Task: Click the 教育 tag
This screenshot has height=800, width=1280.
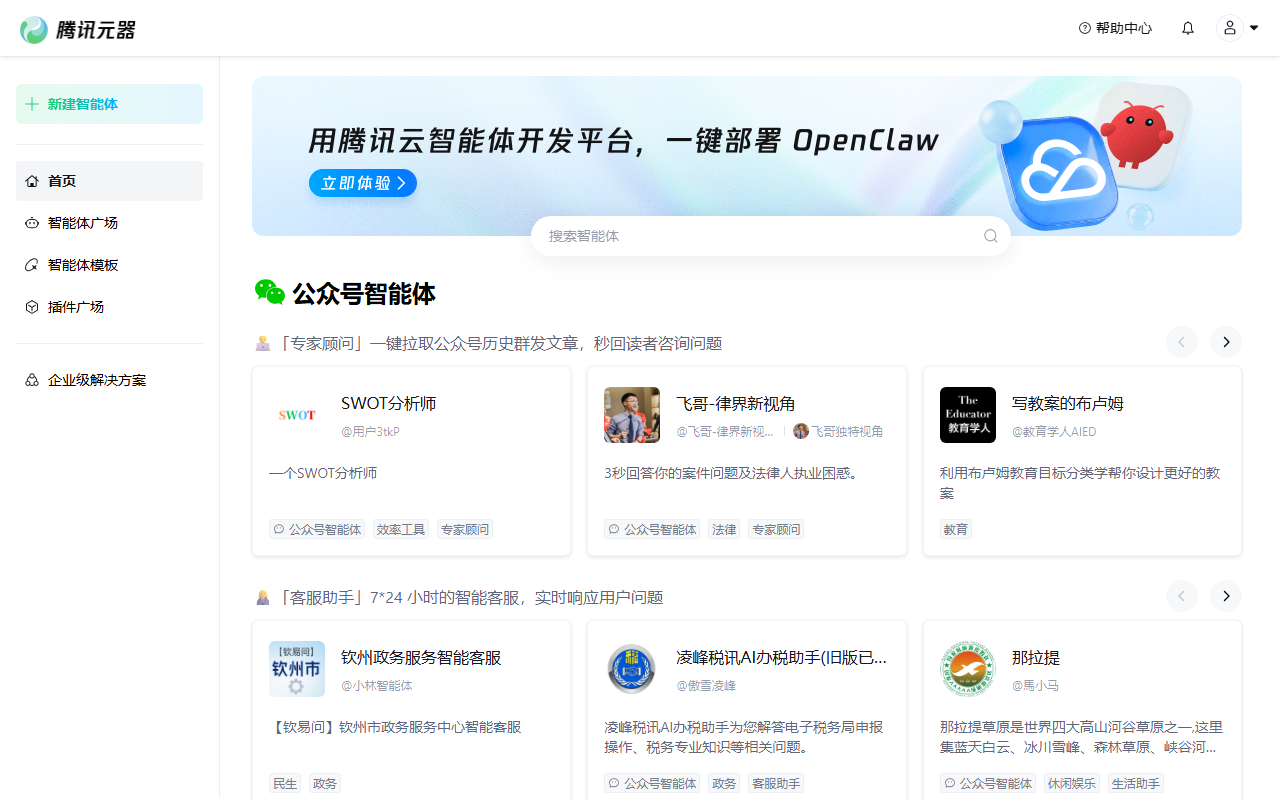Action: tap(956, 529)
